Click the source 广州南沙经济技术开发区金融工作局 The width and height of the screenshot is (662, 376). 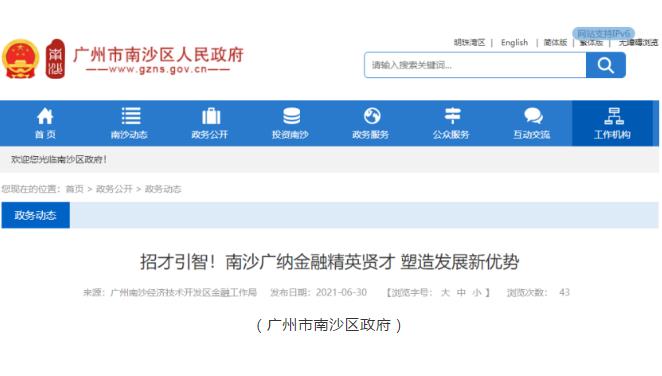click(x=183, y=292)
